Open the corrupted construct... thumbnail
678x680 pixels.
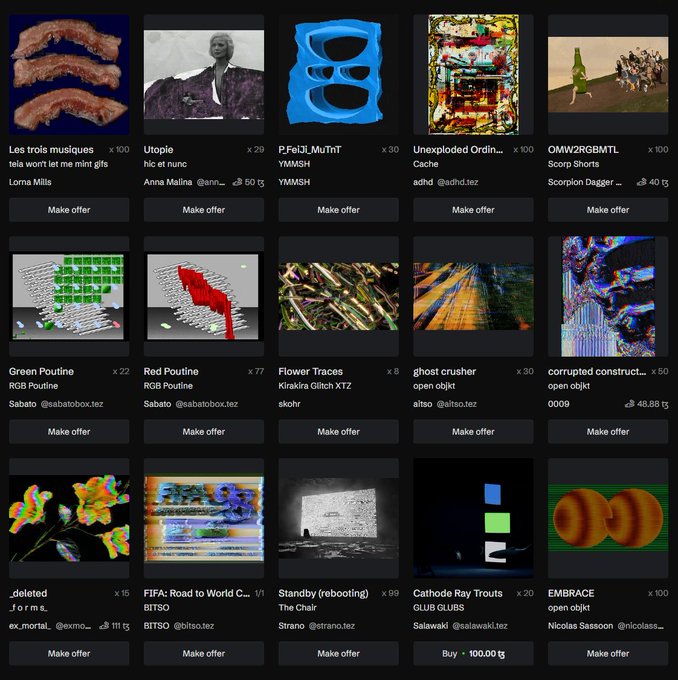point(608,296)
